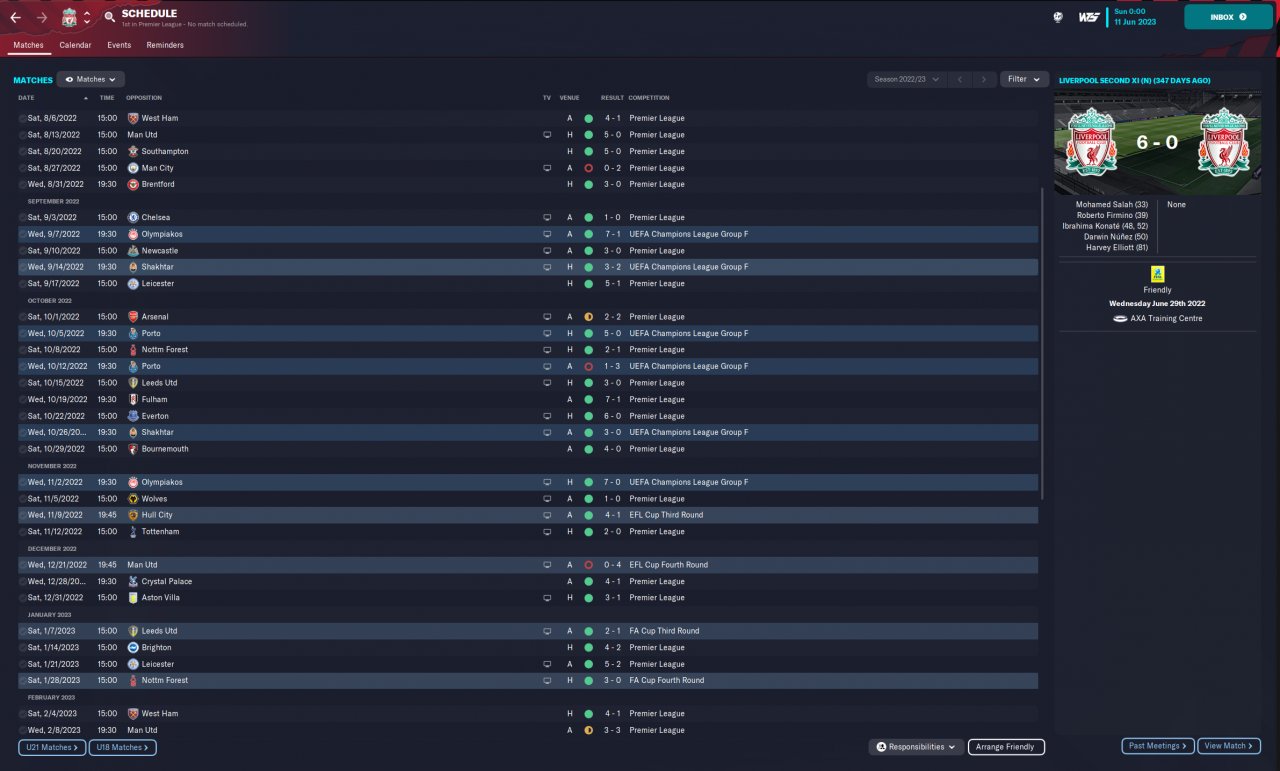The width and height of the screenshot is (1280, 771).
Task: Click the Chelsea club badge
Action: pyautogui.click(x=133, y=217)
